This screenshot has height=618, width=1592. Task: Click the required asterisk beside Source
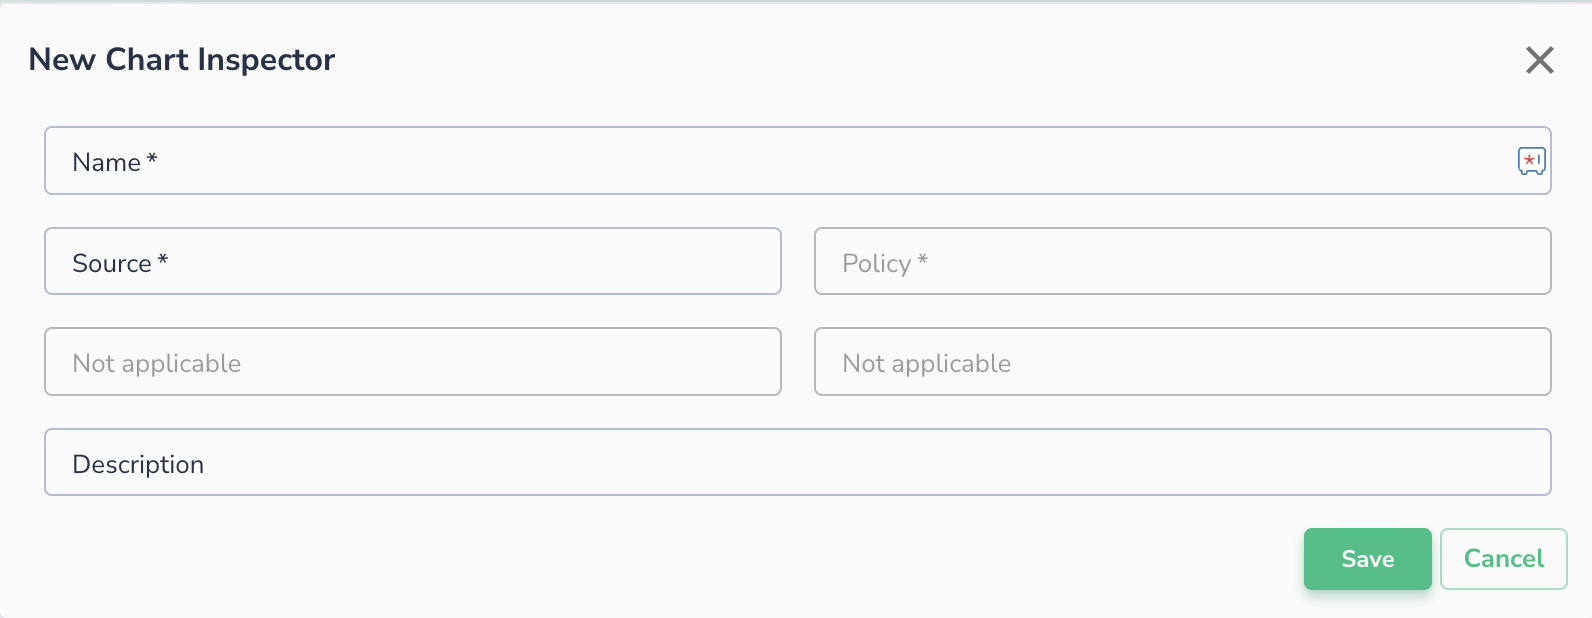click(x=163, y=260)
